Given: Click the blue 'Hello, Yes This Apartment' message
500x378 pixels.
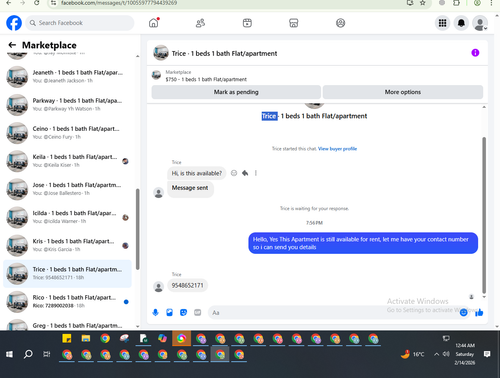Looking at the screenshot, I should [x=363, y=243].
